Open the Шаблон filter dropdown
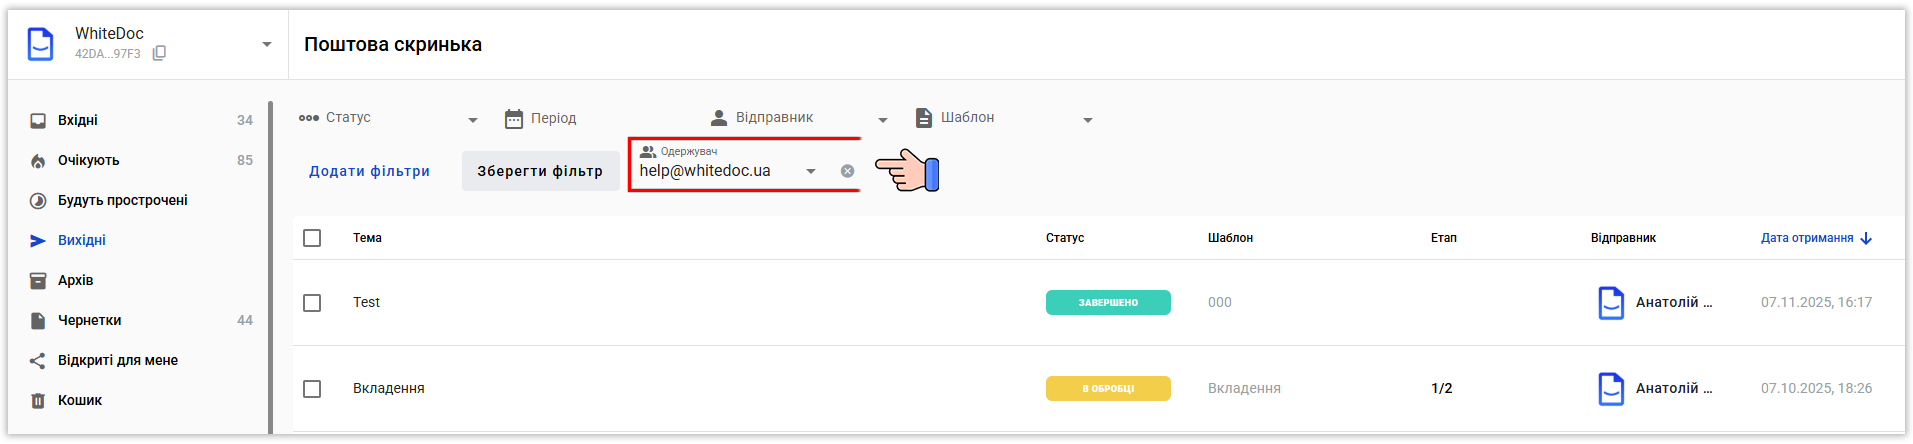 pos(1087,120)
